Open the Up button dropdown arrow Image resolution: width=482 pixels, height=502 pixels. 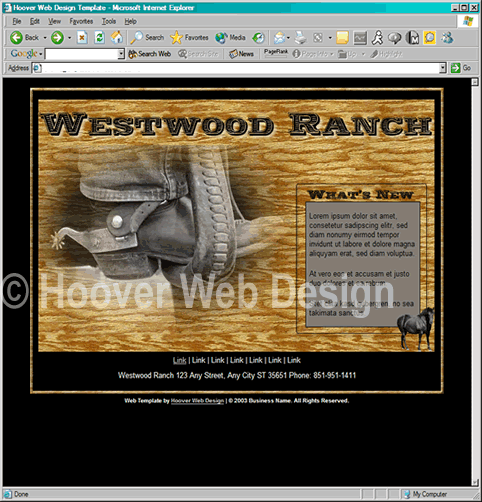click(x=363, y=54)
